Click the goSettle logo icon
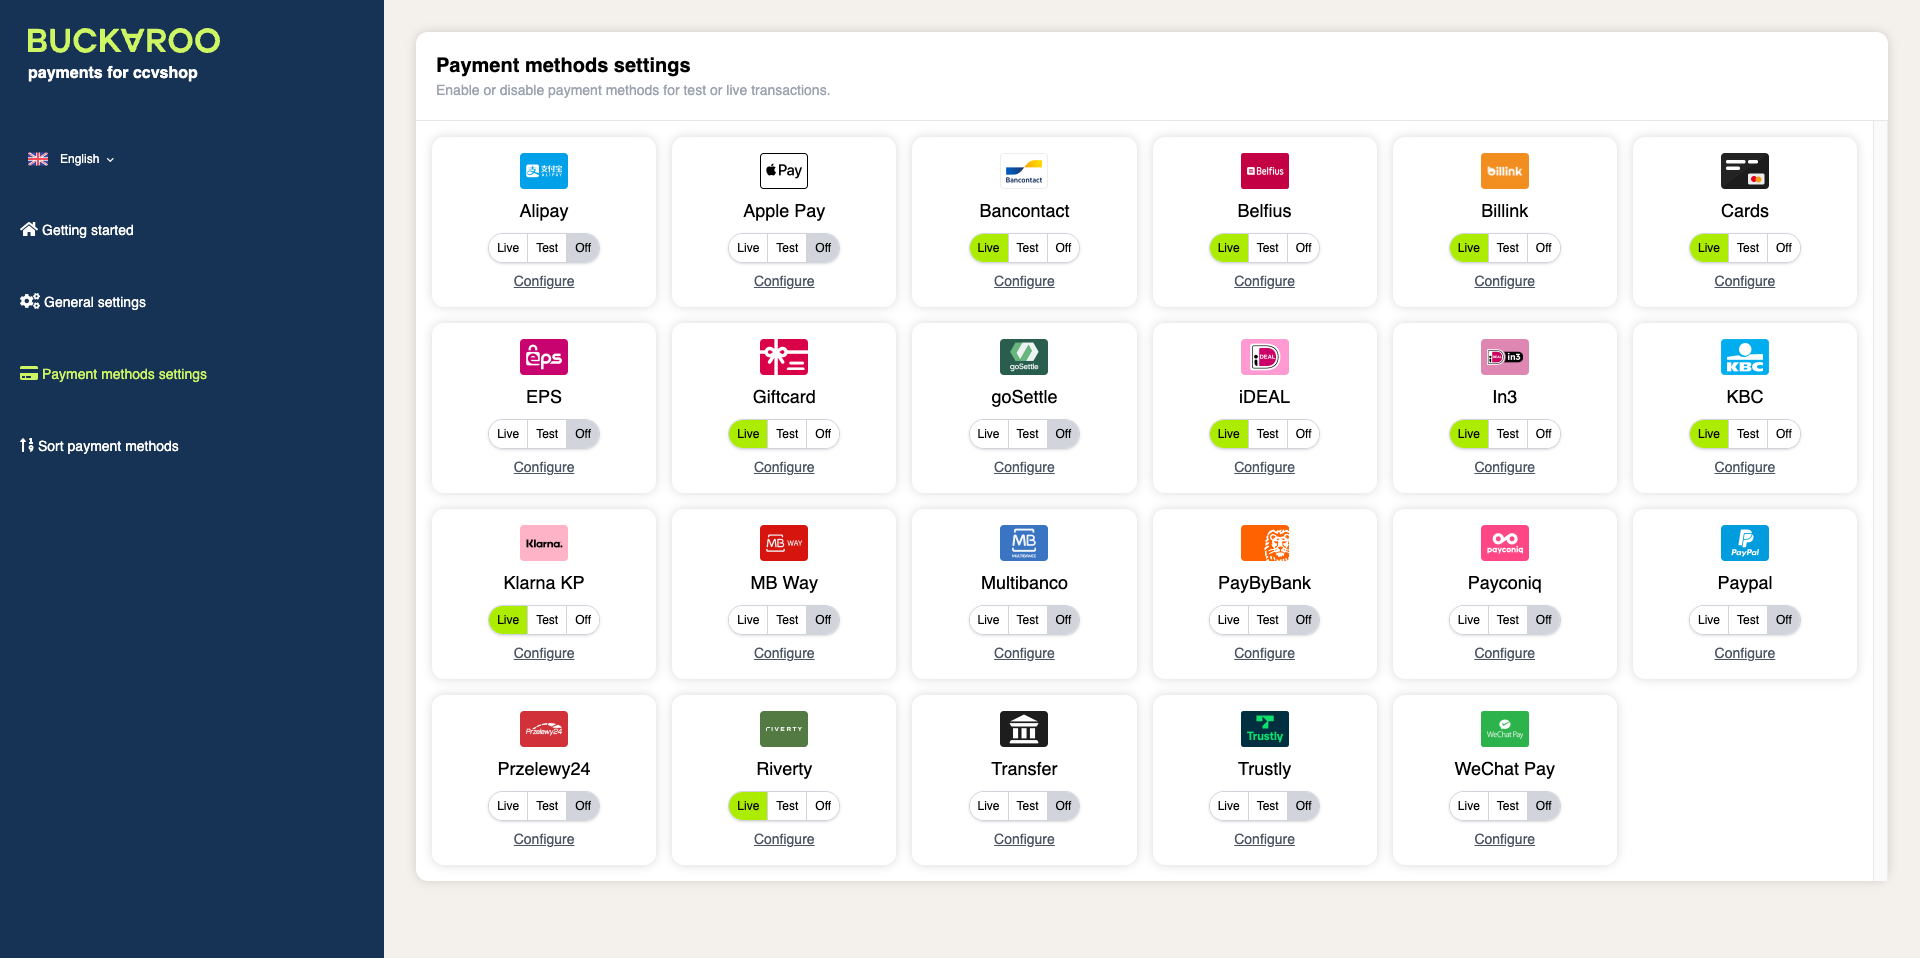The image size is (1920, 958). click(1024, 357)
